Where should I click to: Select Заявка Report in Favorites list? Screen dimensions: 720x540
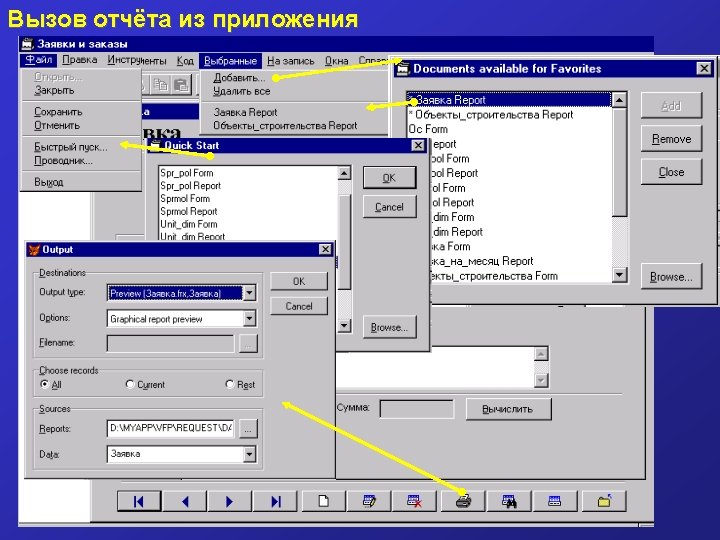coord(509,100)
